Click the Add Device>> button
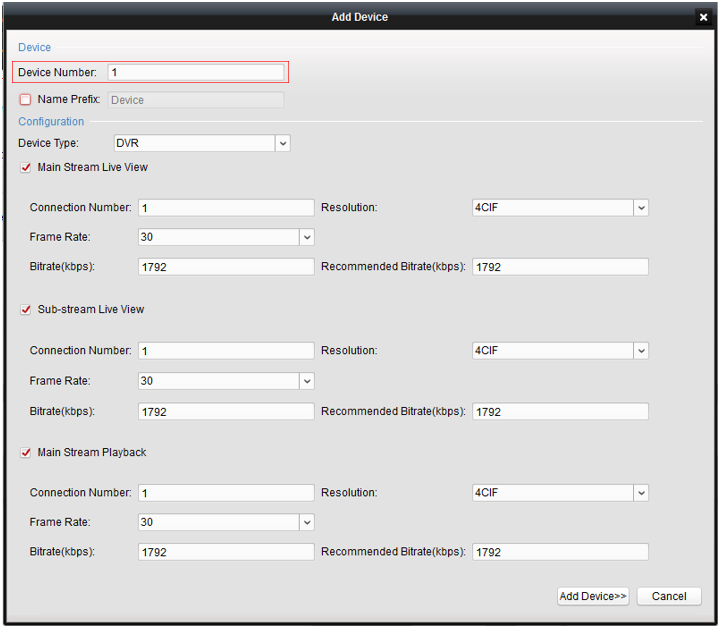The width and height of the screenshot is (720, 626). pos(593,596)
